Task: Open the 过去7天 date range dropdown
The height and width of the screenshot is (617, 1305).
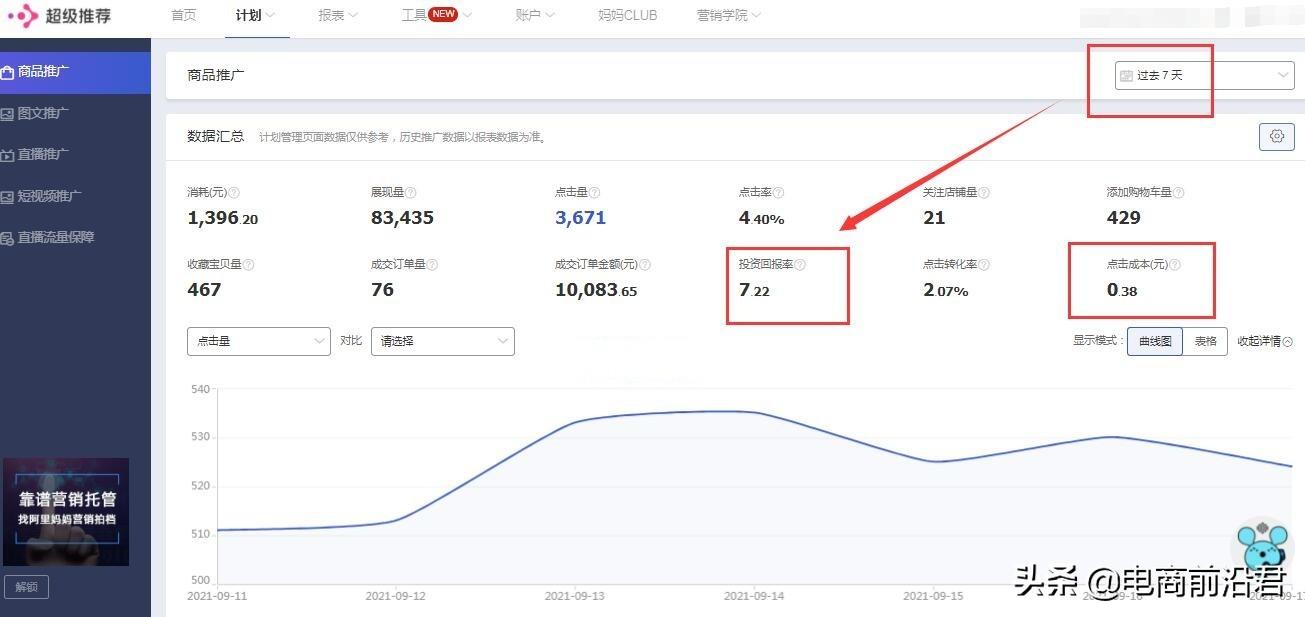Action: coord(1205,75)
